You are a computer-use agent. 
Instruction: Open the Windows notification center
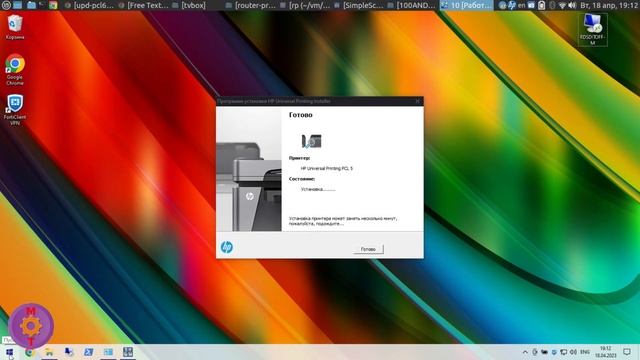(627, 352)
